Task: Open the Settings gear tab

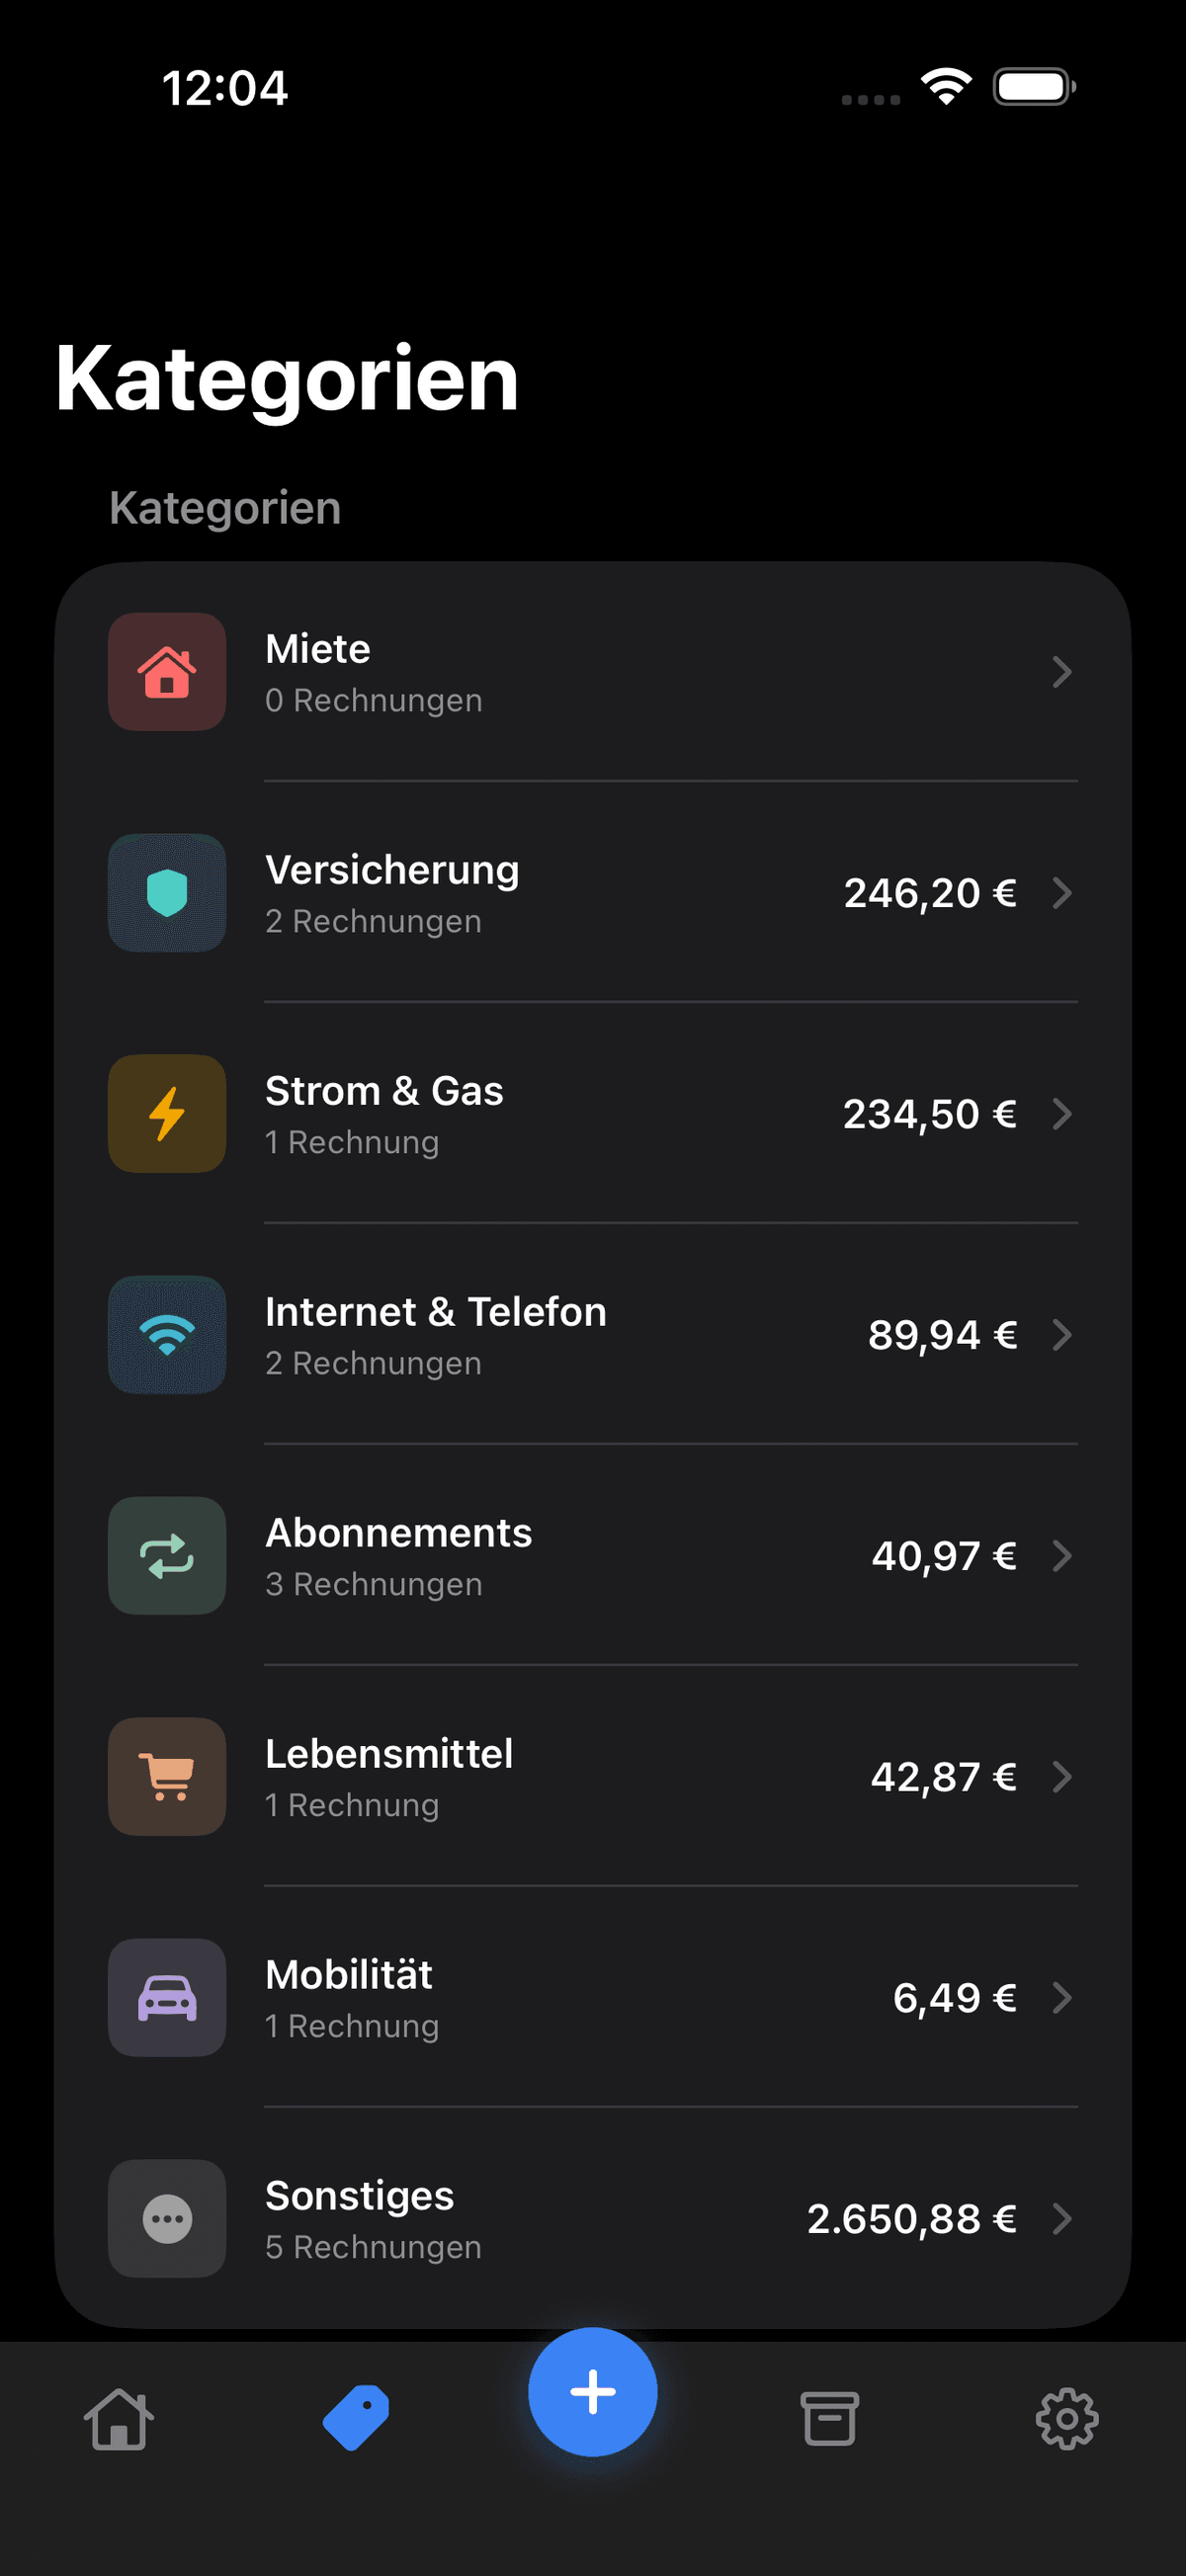Action: pos(1067,2420)
